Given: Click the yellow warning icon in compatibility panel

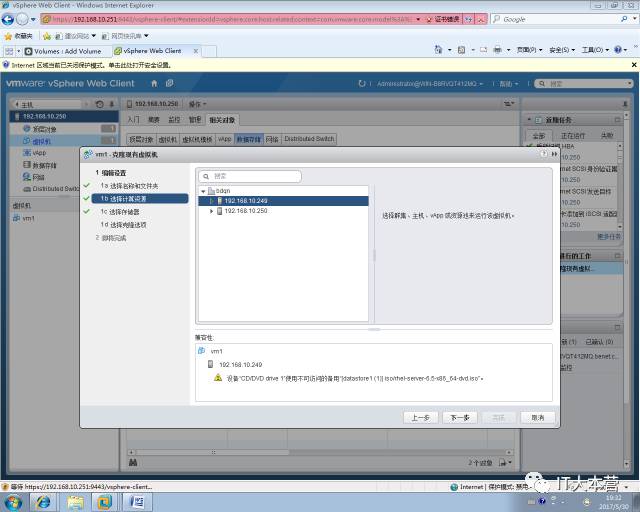Looking at the screenshot, I should coord(218,378).
